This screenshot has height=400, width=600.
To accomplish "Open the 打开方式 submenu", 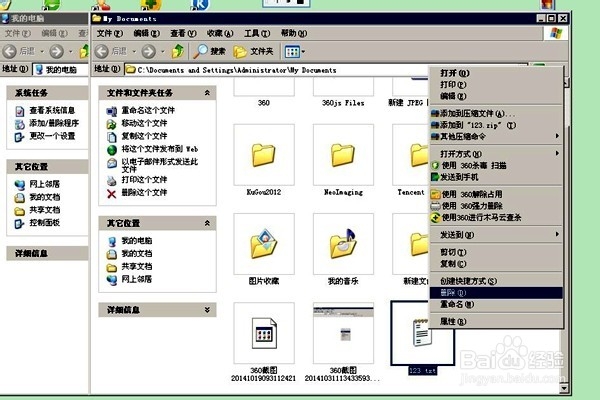I will [x=496, y=154].
